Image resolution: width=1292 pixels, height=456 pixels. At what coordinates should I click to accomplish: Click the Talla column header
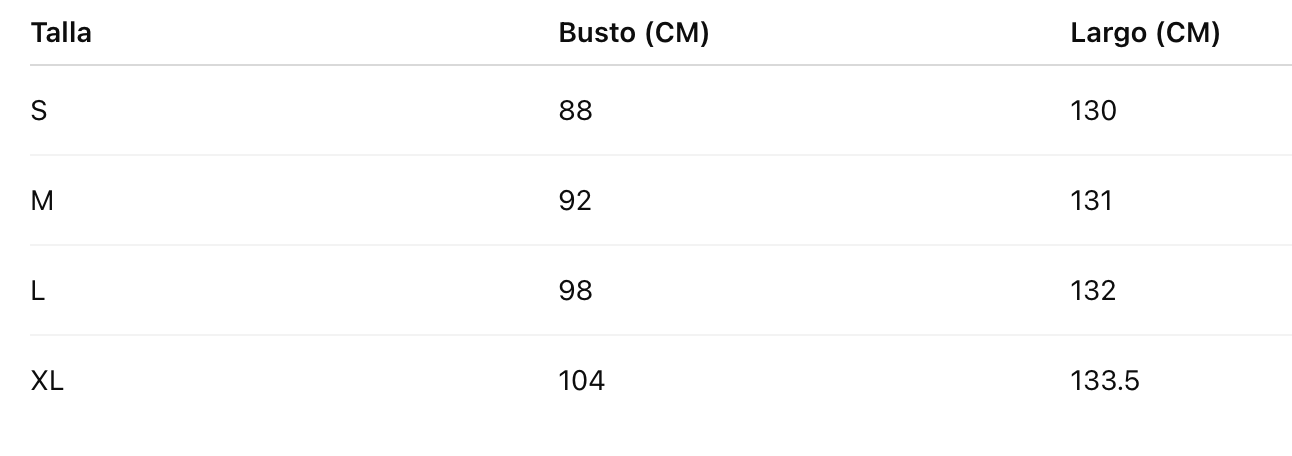[61, 33]
